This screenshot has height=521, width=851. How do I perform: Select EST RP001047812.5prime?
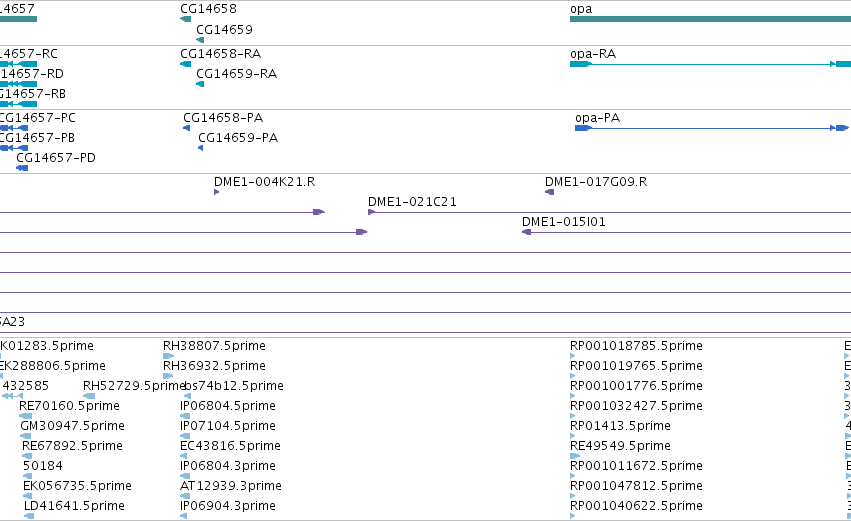[x=636, y=486]
